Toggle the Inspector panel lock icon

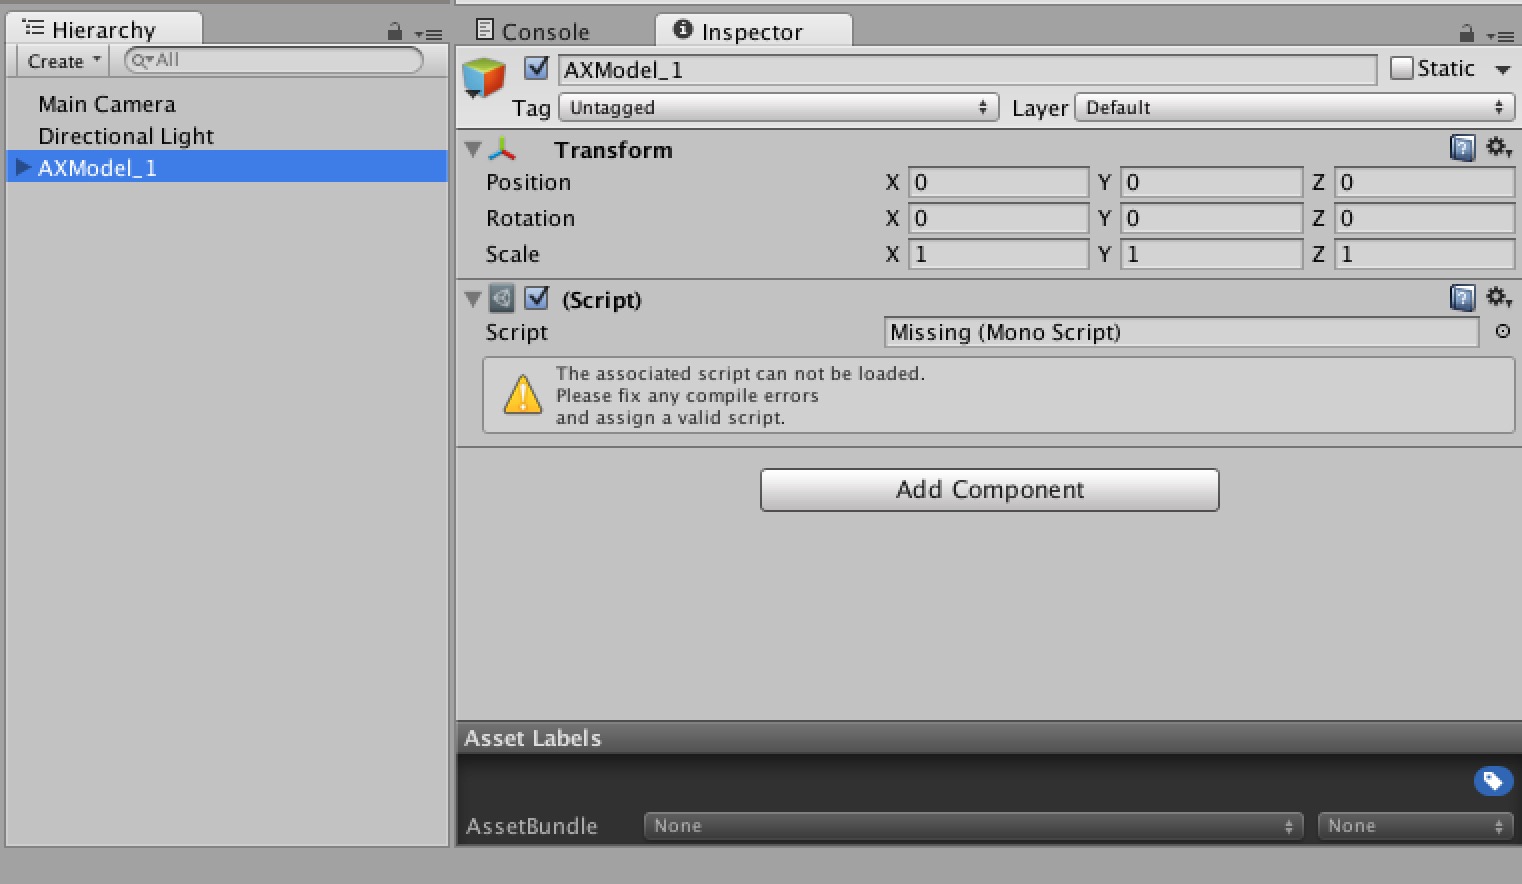point(1467,33)
